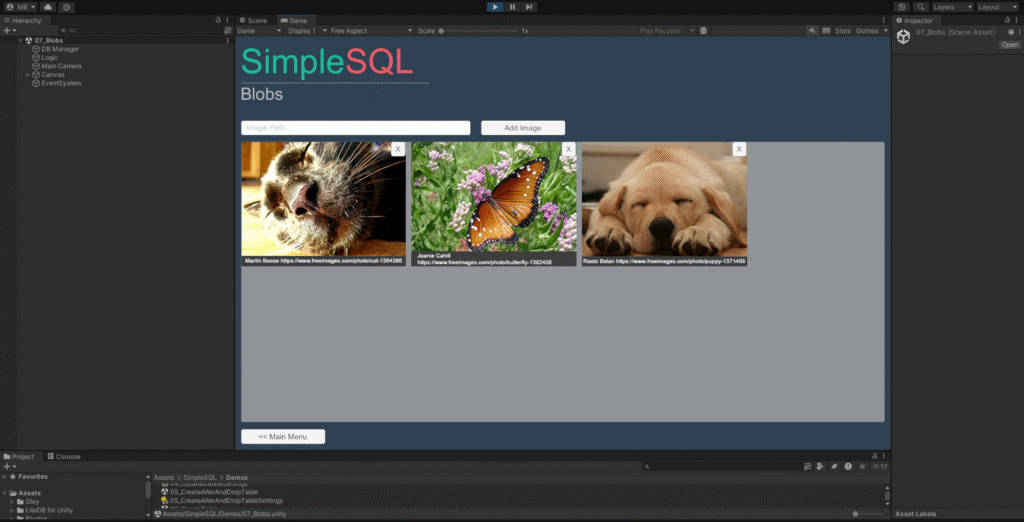Switch to the Console tab
This screenshot has height=522, width=1024.
coord(63,457)
